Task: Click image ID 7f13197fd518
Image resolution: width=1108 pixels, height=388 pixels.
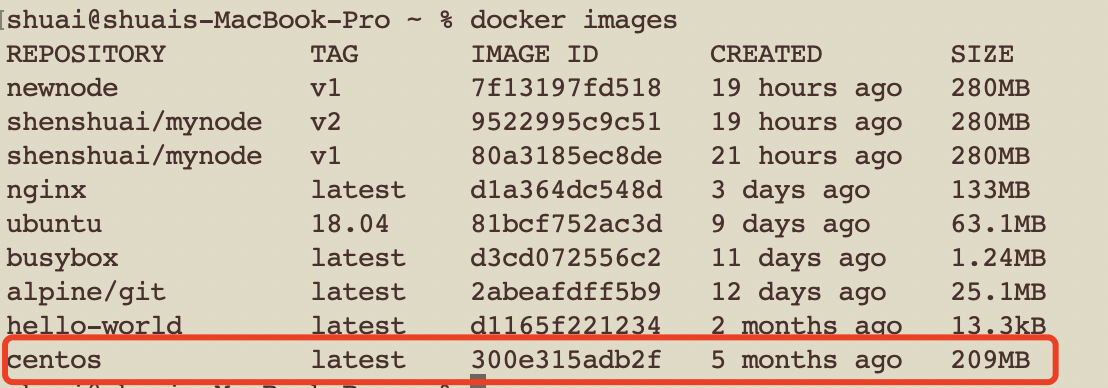Action: pos(567,88)
